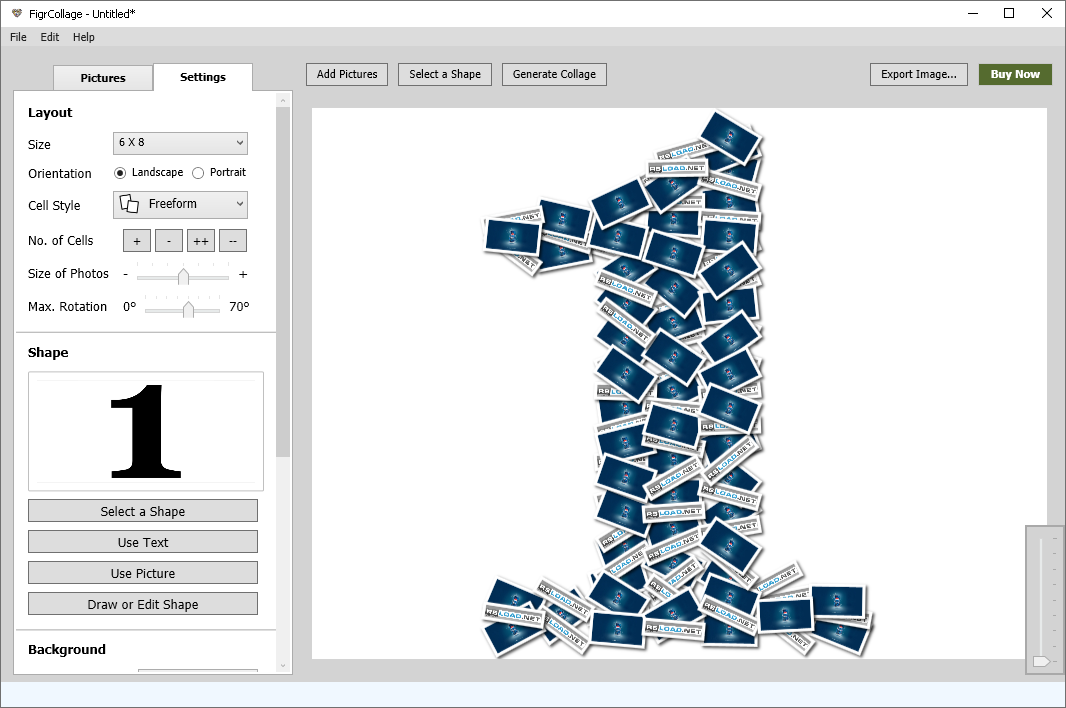Click the 'Background' section heading
The height and width of the screenshot is (708, 1066).
tap(67, 650)
